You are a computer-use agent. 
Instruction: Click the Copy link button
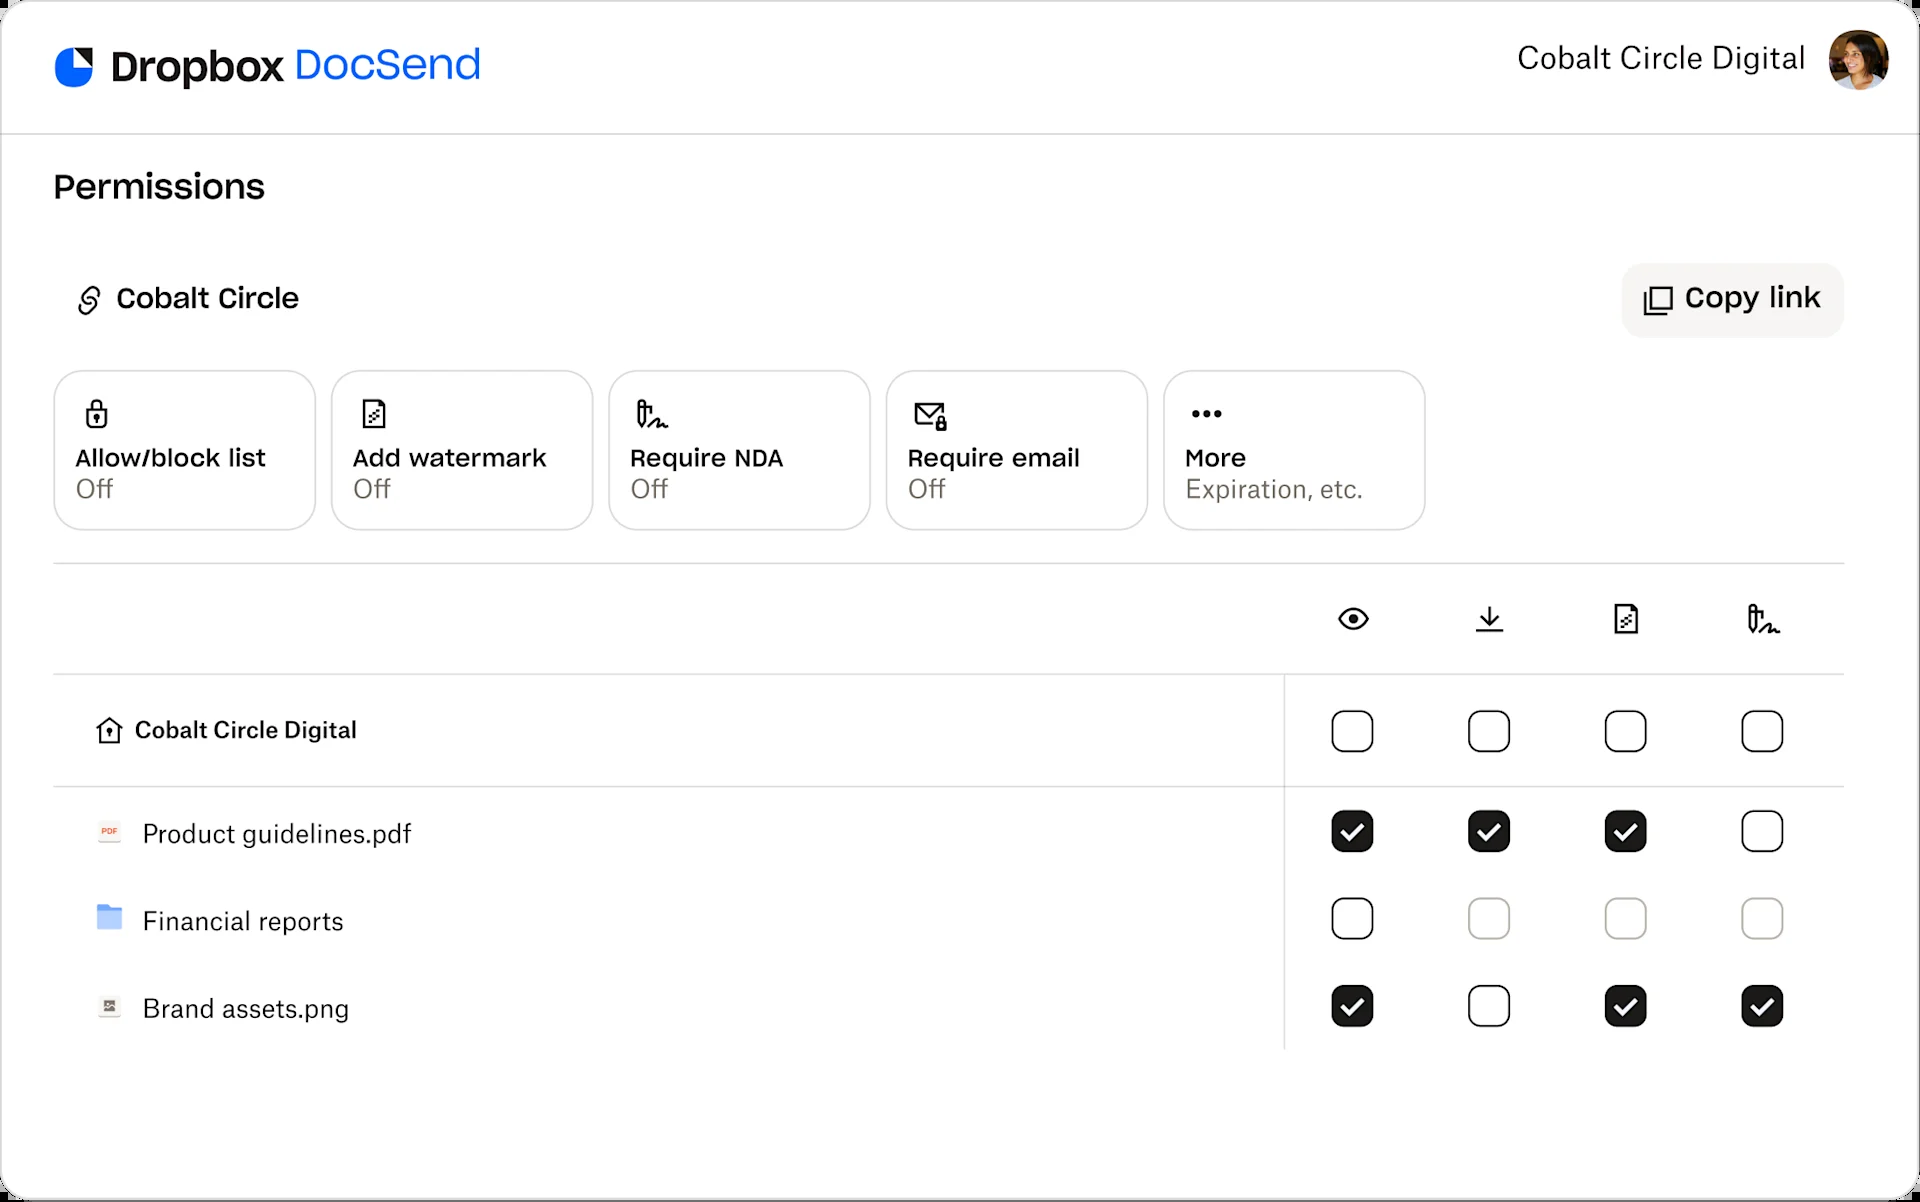1732,299
